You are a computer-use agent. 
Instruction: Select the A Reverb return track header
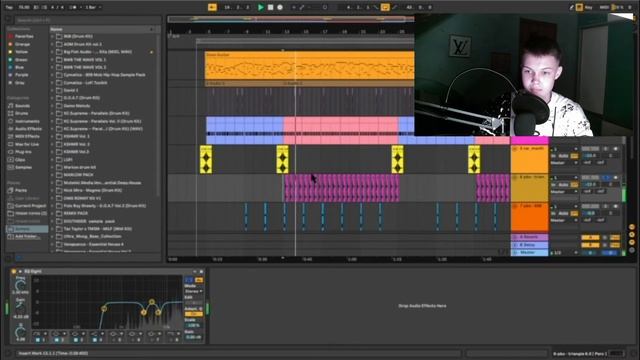pos(529,237)
